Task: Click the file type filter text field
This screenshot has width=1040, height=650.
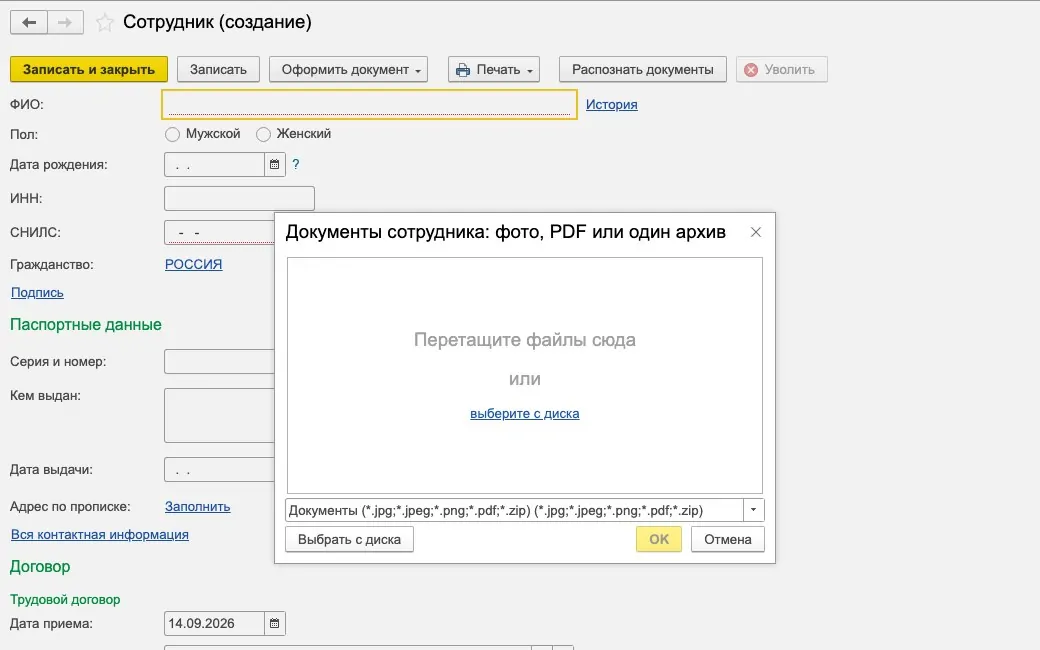Action: [x=515, y=510]
